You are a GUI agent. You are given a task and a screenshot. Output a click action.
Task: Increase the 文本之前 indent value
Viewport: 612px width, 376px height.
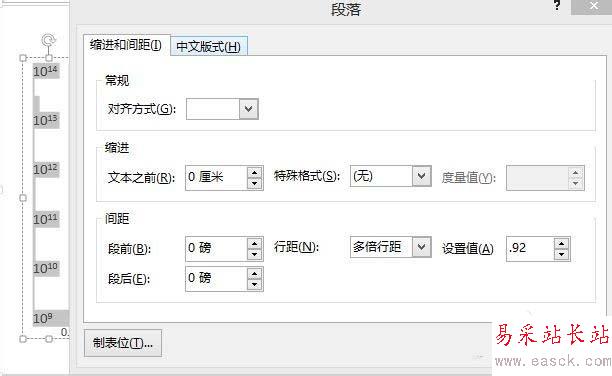[254, 172]
